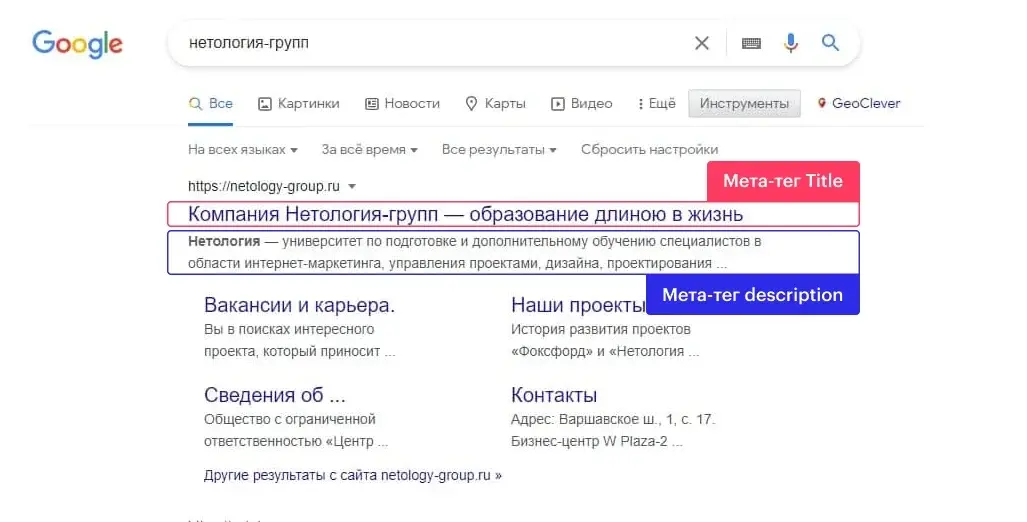Open the Видео tab
This screenshot has height=522, width=1027.
coord(582,103)
